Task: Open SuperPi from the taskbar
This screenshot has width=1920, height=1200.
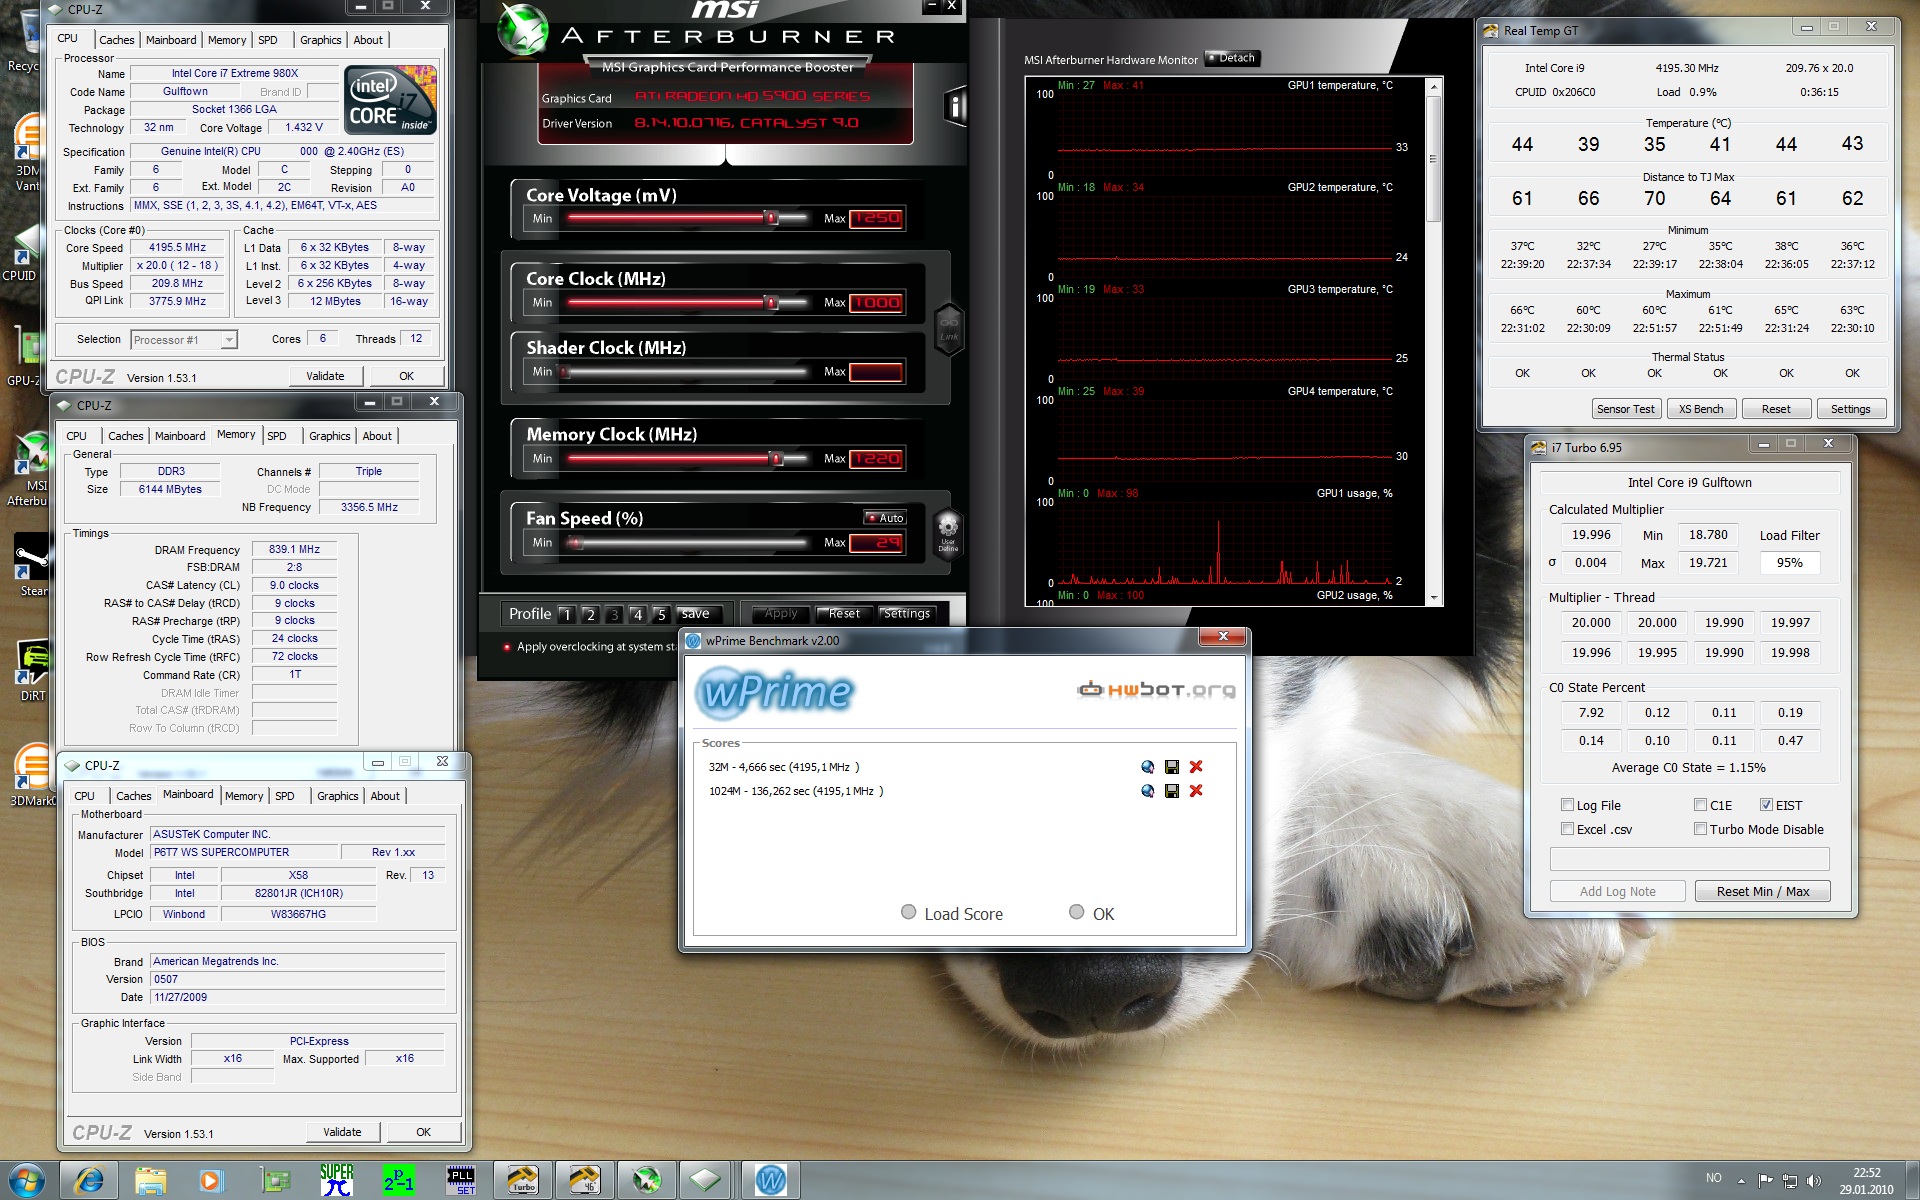Action: click(336, 1180)
